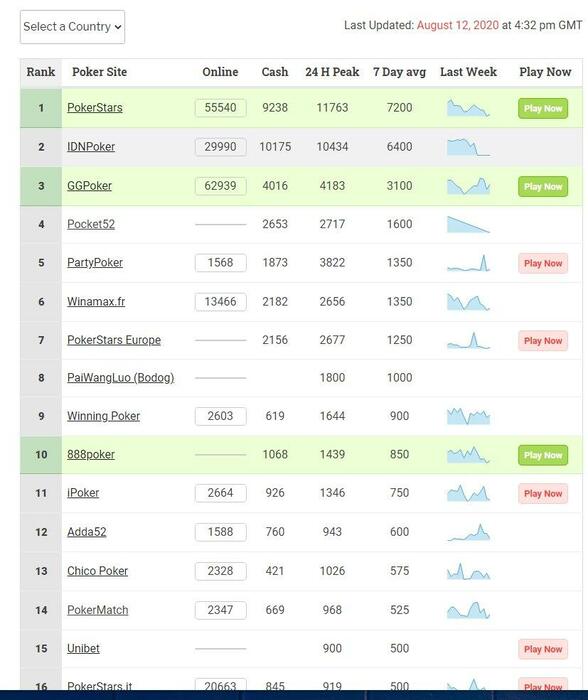Click the Winamax.fr weekly traffic chart

click(468, 302)
